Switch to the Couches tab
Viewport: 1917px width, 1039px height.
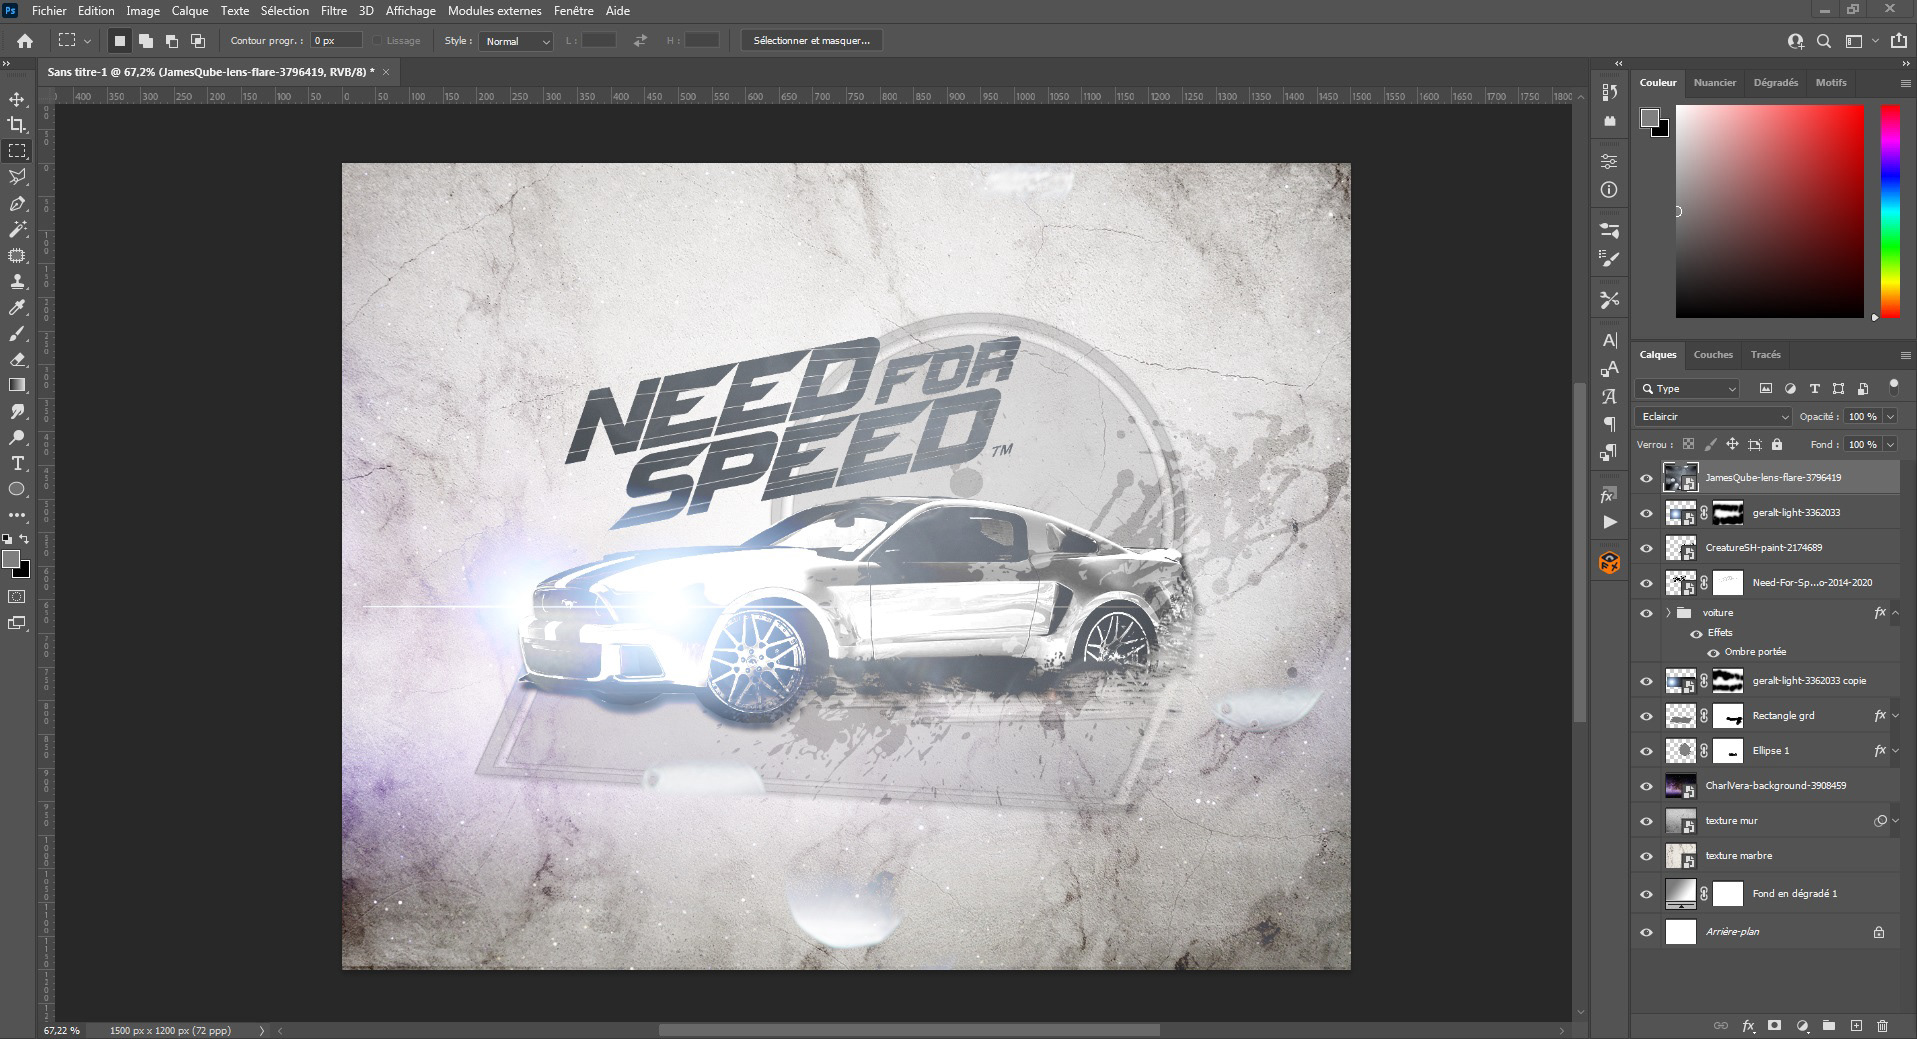[1713, 355]
